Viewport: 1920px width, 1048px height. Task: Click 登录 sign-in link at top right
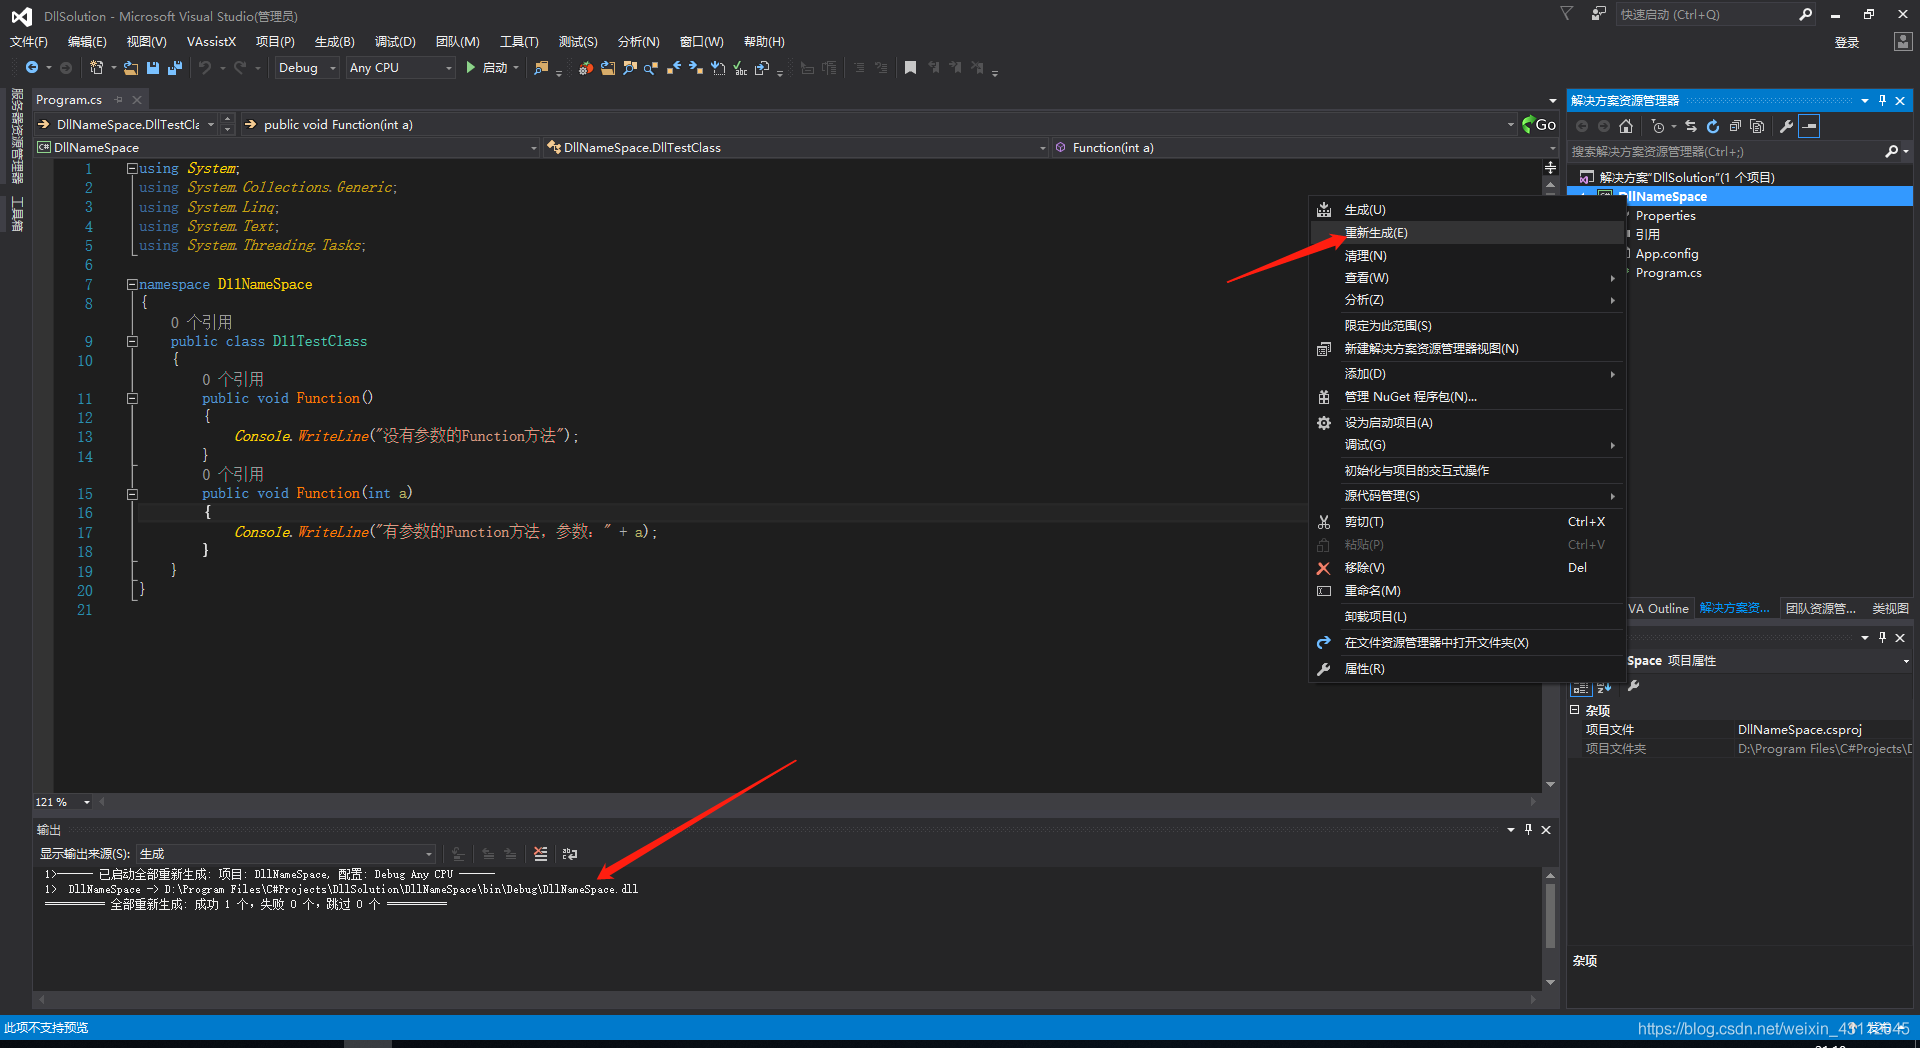pyautogui.click(x=1846, y=42)
